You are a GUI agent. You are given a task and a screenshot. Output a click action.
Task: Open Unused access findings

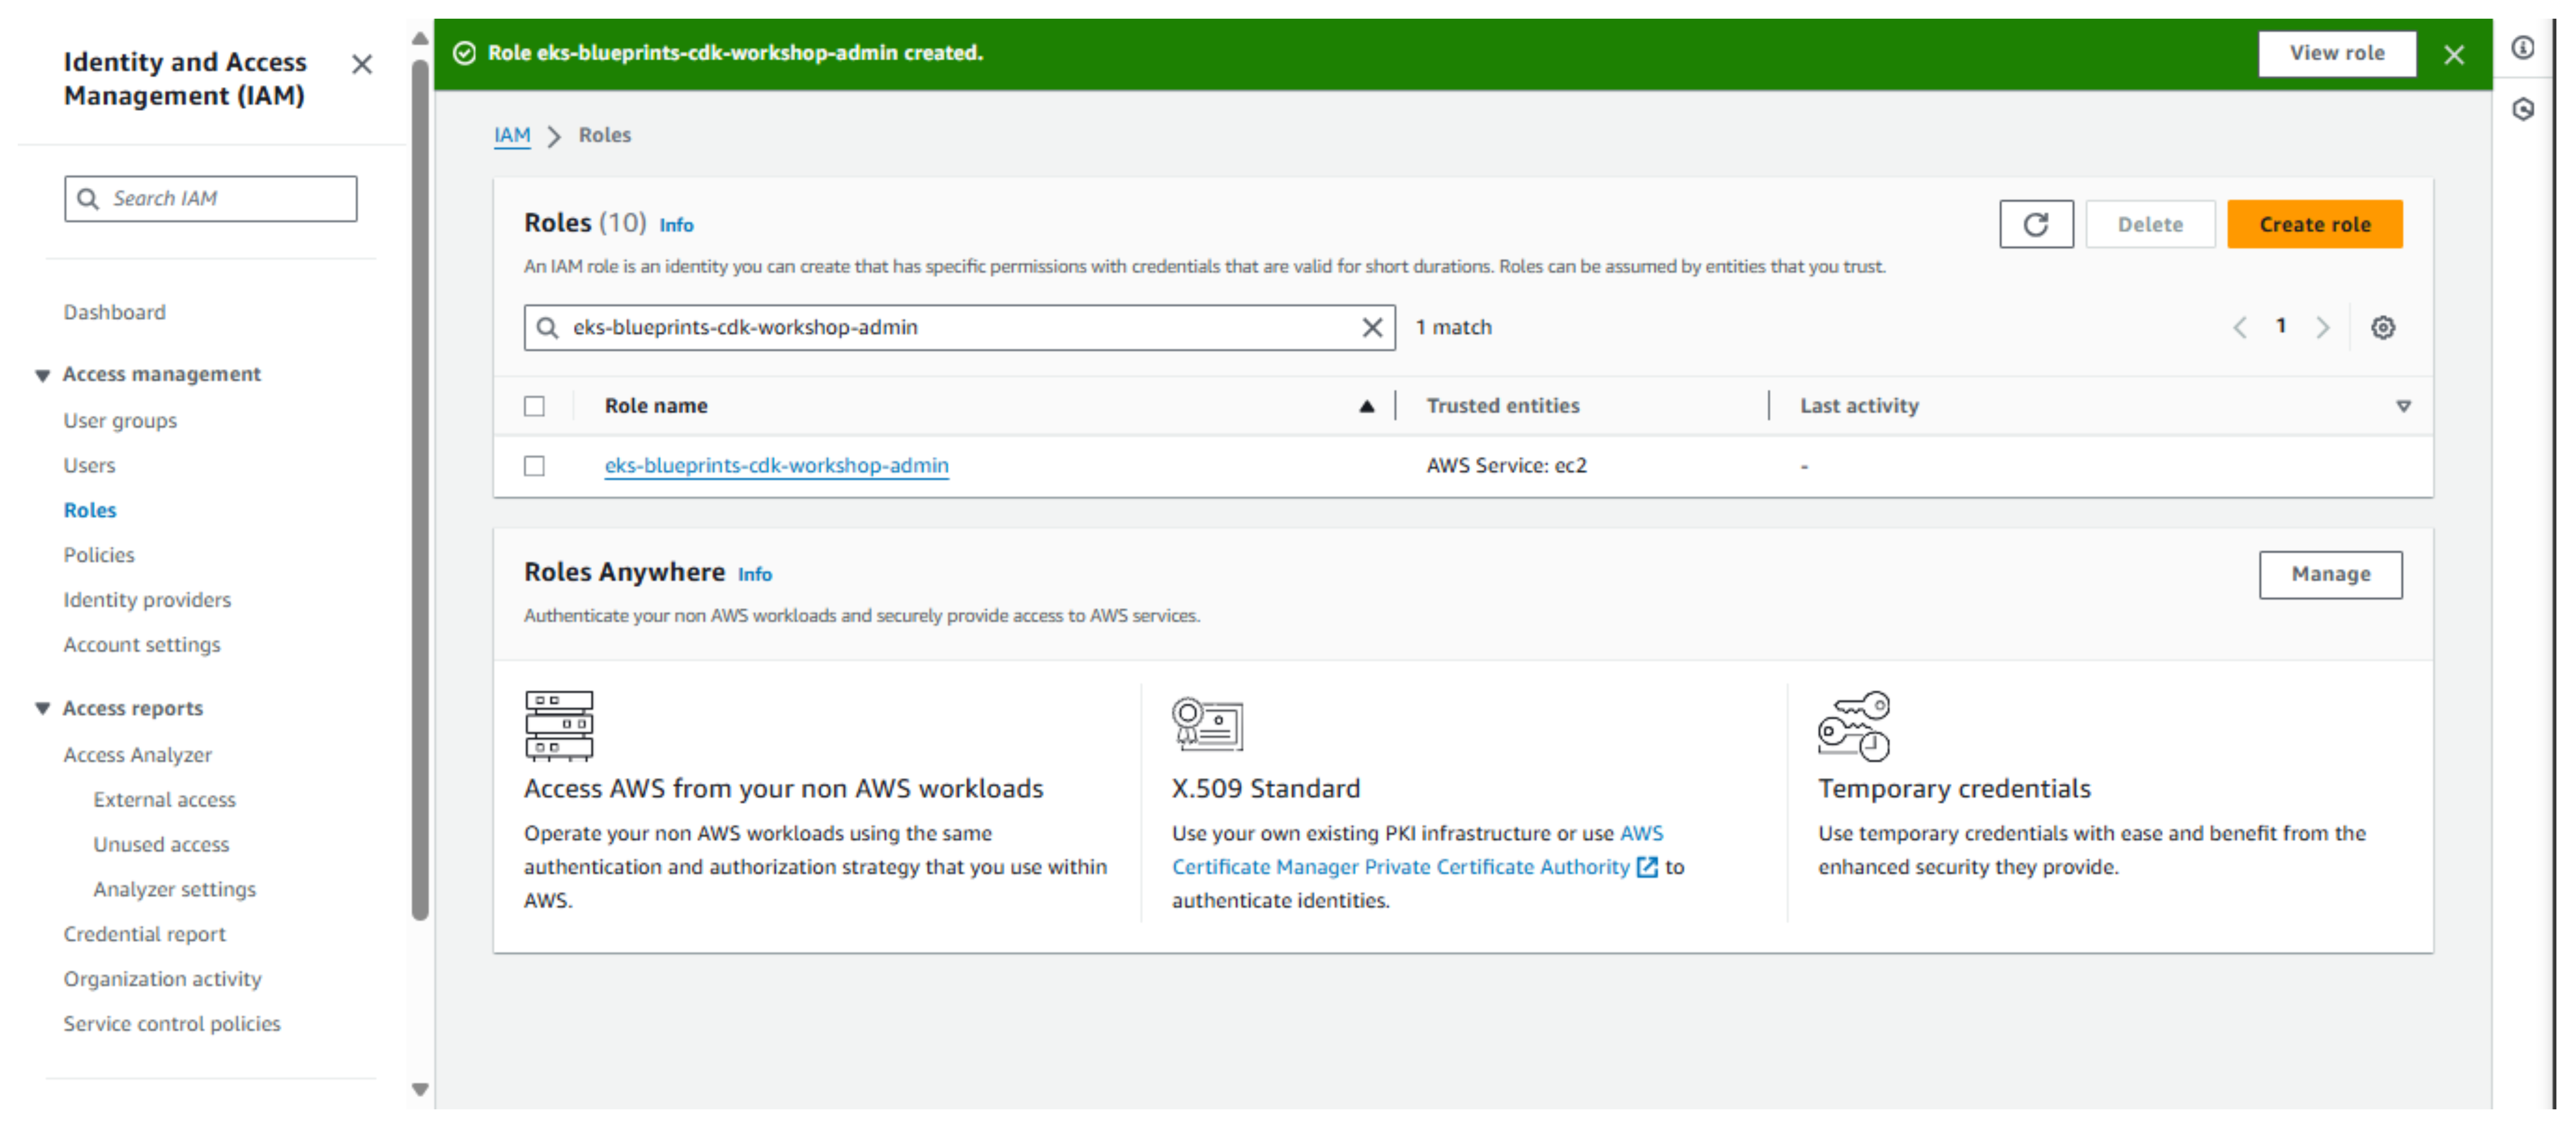pyautogui.click(x=161, y=845)
